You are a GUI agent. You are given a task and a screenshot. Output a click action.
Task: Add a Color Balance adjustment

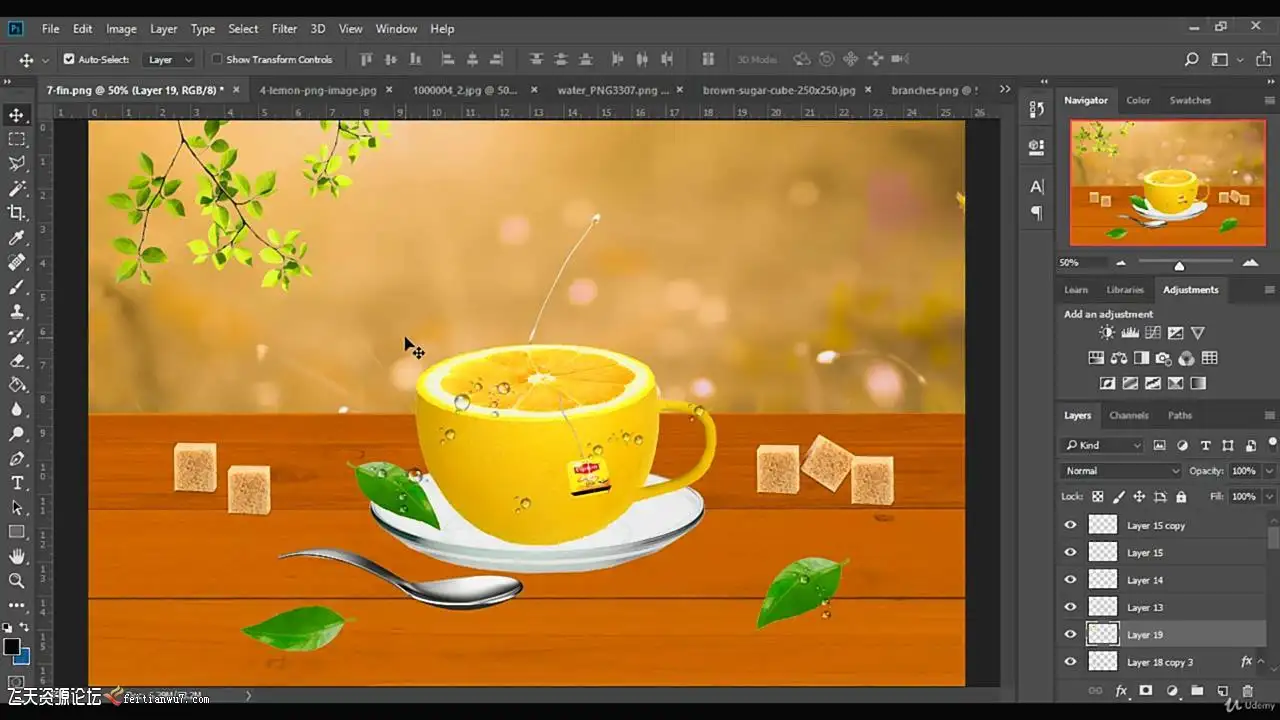click(1119, 358)
